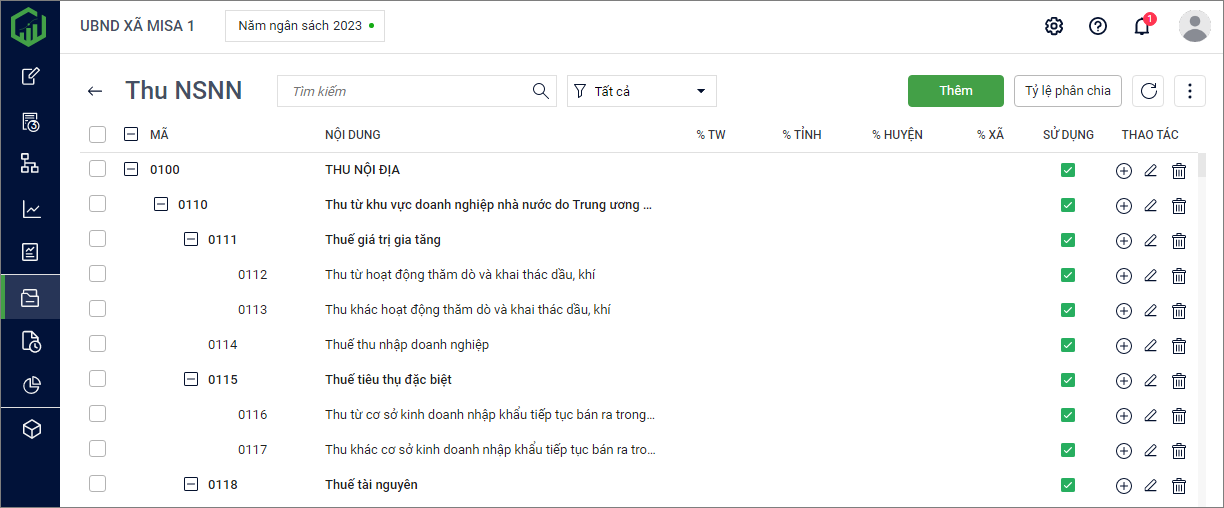Open the settings gear icon
This screenshot has width=1224, height=508.
click(1054, 26)
